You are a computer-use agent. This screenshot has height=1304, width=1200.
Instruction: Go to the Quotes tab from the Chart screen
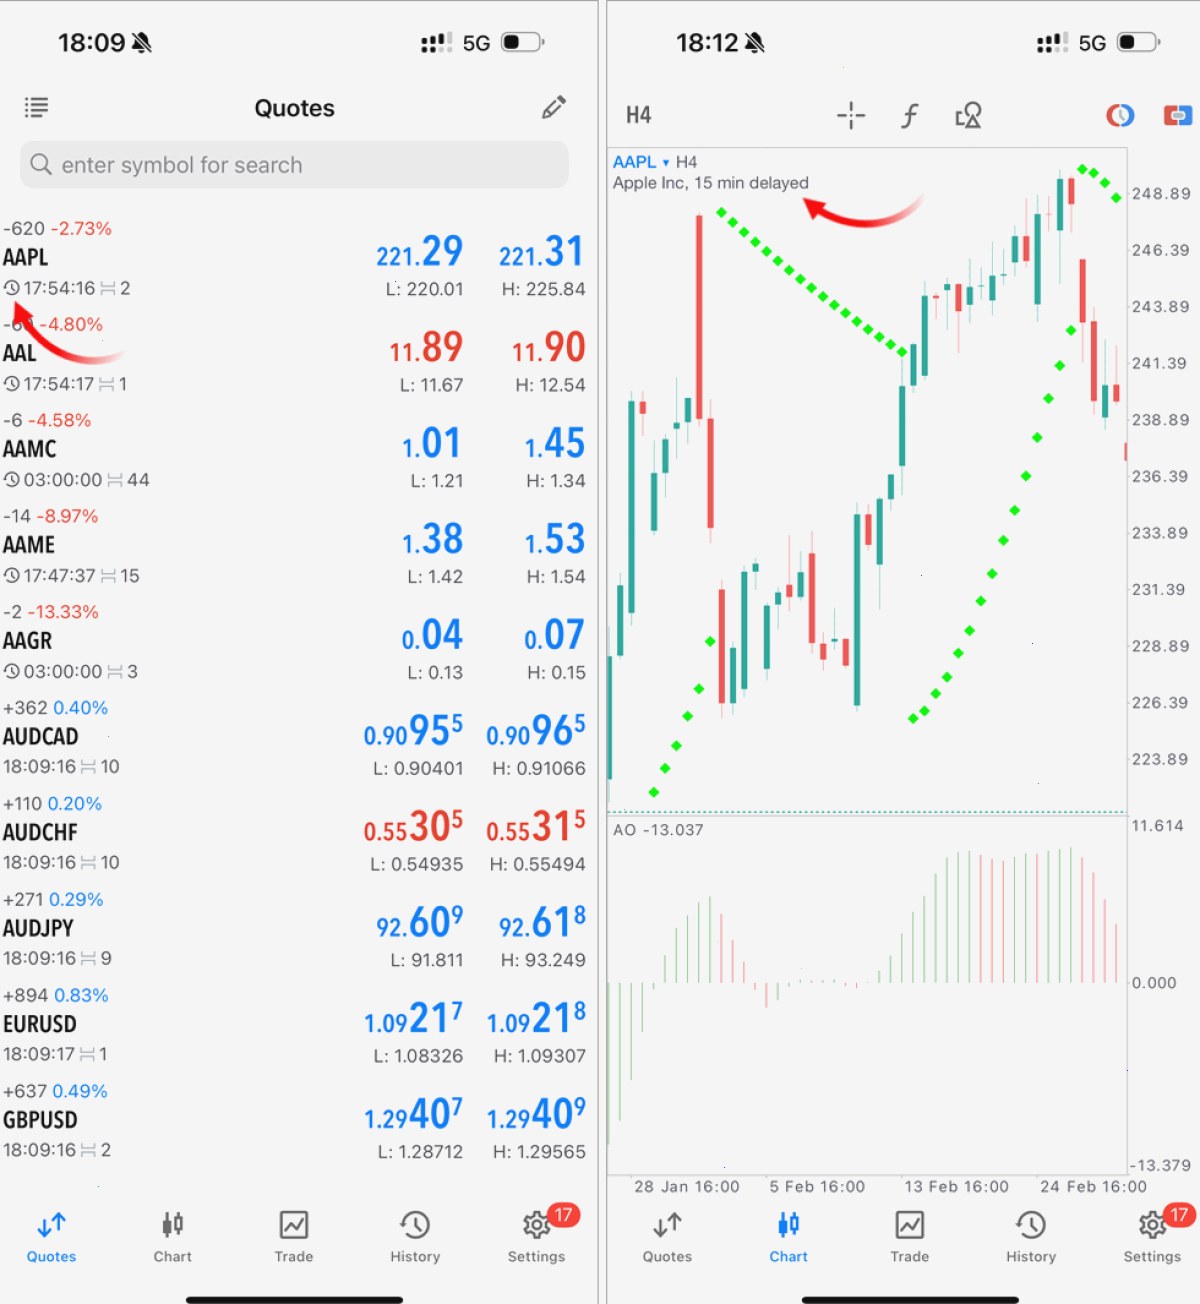pyautogui.click(x=667, y=1236)
